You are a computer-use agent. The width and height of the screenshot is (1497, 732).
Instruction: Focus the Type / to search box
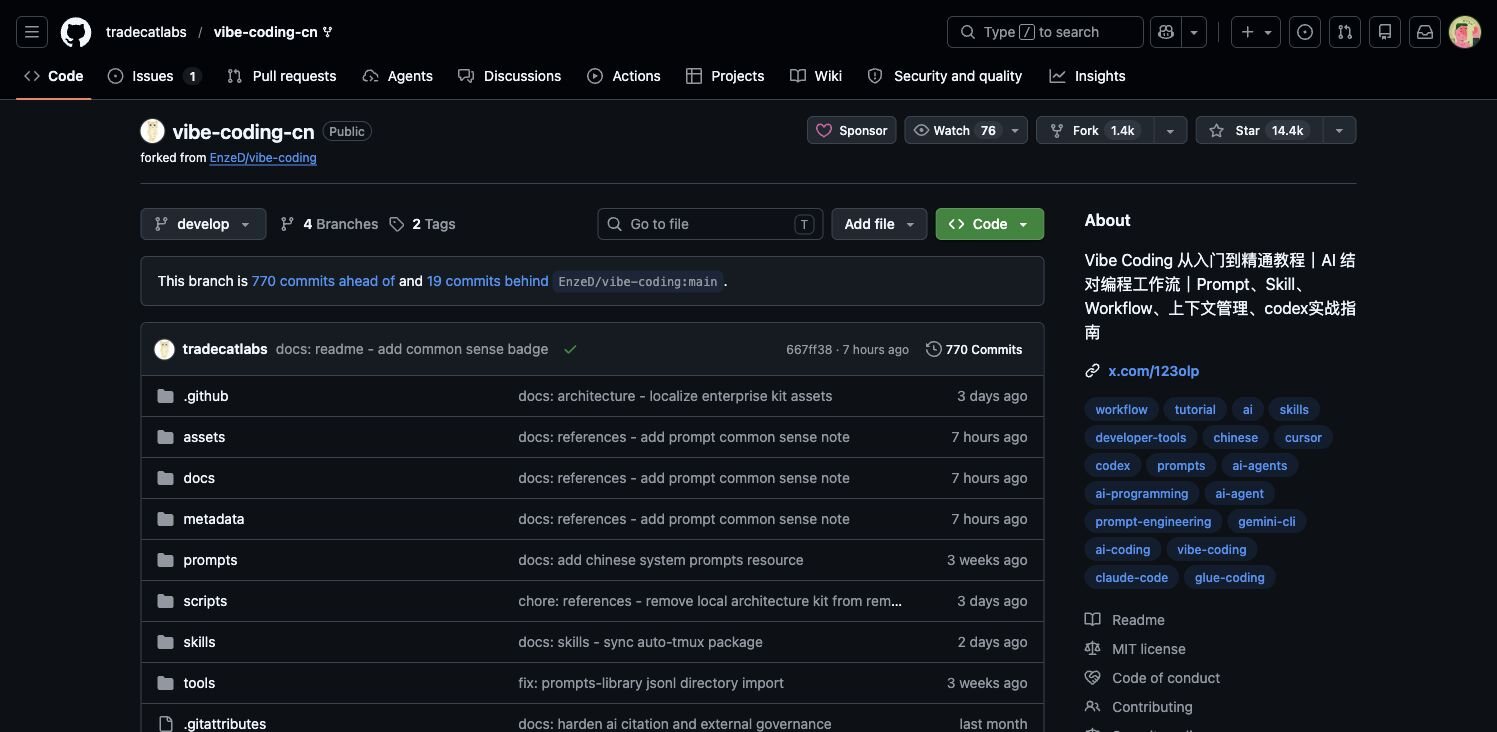pyautogui.click(x=1045, y=32)
